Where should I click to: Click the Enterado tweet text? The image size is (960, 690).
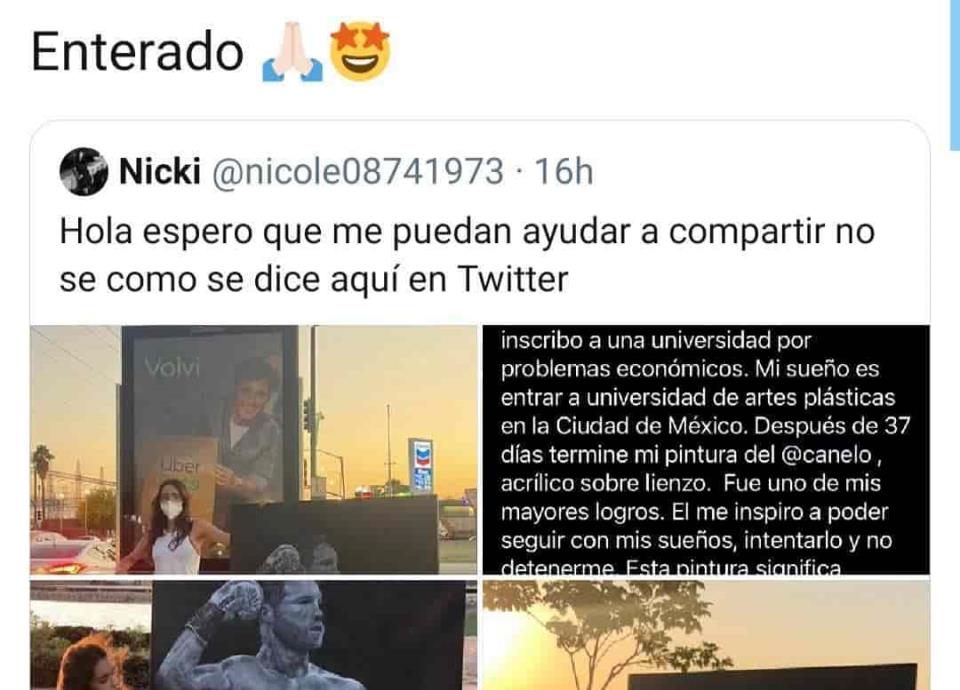pos(138,52)
